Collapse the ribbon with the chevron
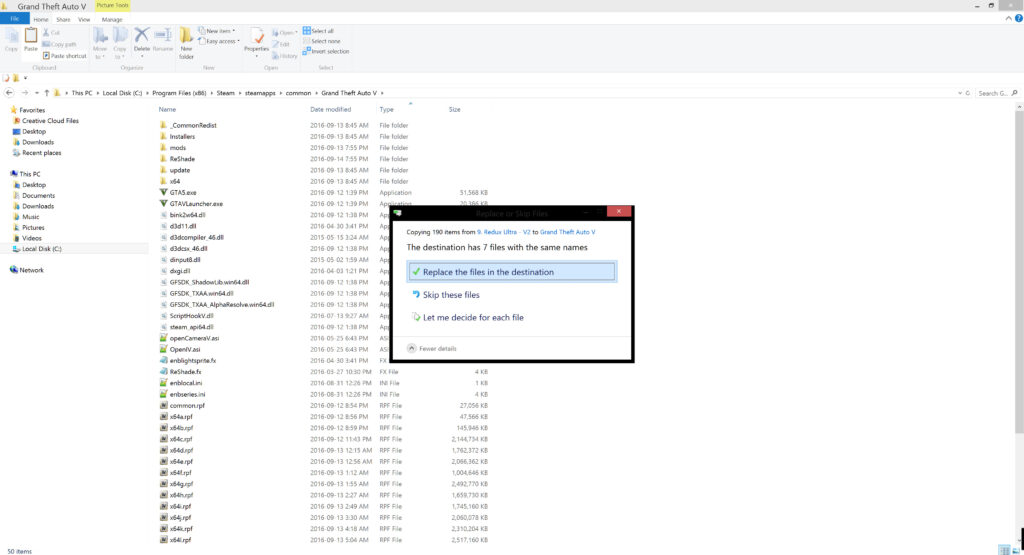 click(1008, 18)
